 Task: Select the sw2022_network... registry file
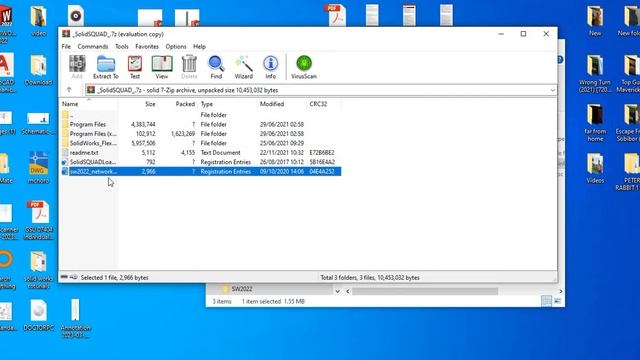tap(201, 171)
